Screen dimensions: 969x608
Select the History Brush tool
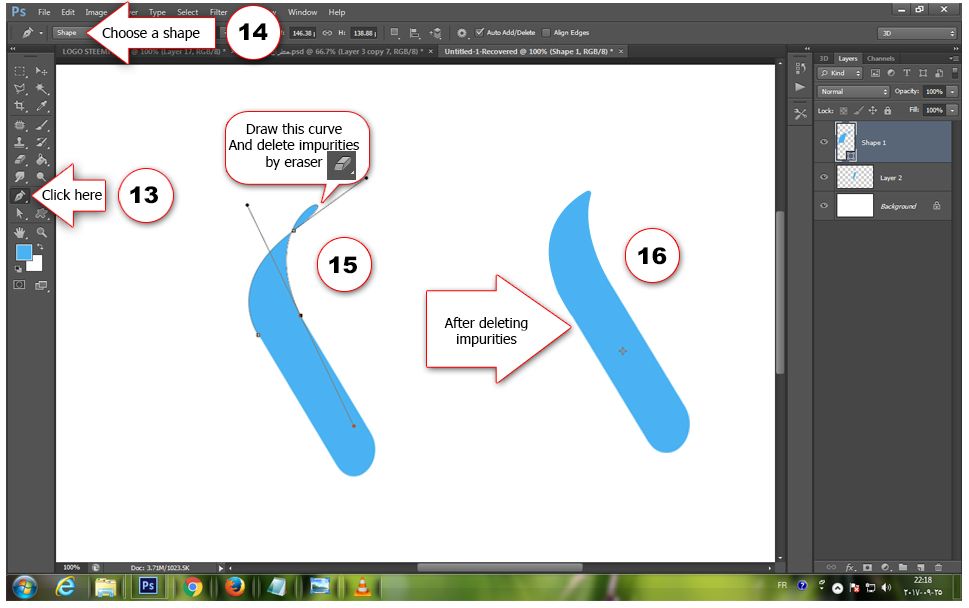pyautogui.click(x=41, y=143)
